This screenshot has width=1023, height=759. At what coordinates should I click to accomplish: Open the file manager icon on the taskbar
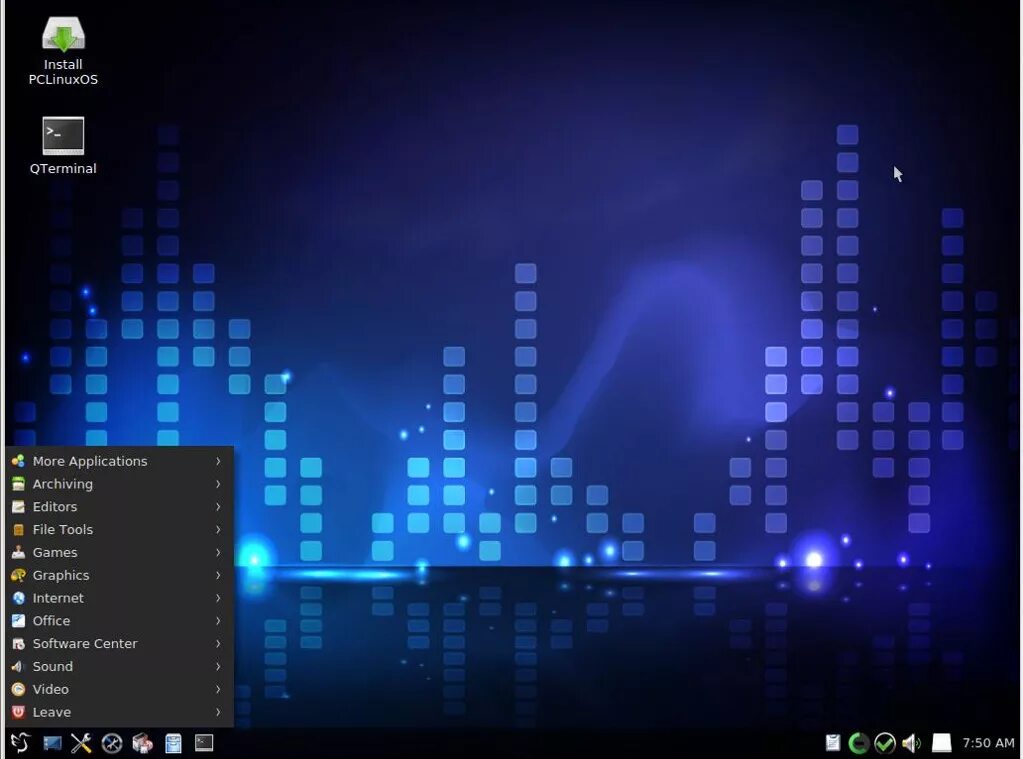(x=173, y=742)
